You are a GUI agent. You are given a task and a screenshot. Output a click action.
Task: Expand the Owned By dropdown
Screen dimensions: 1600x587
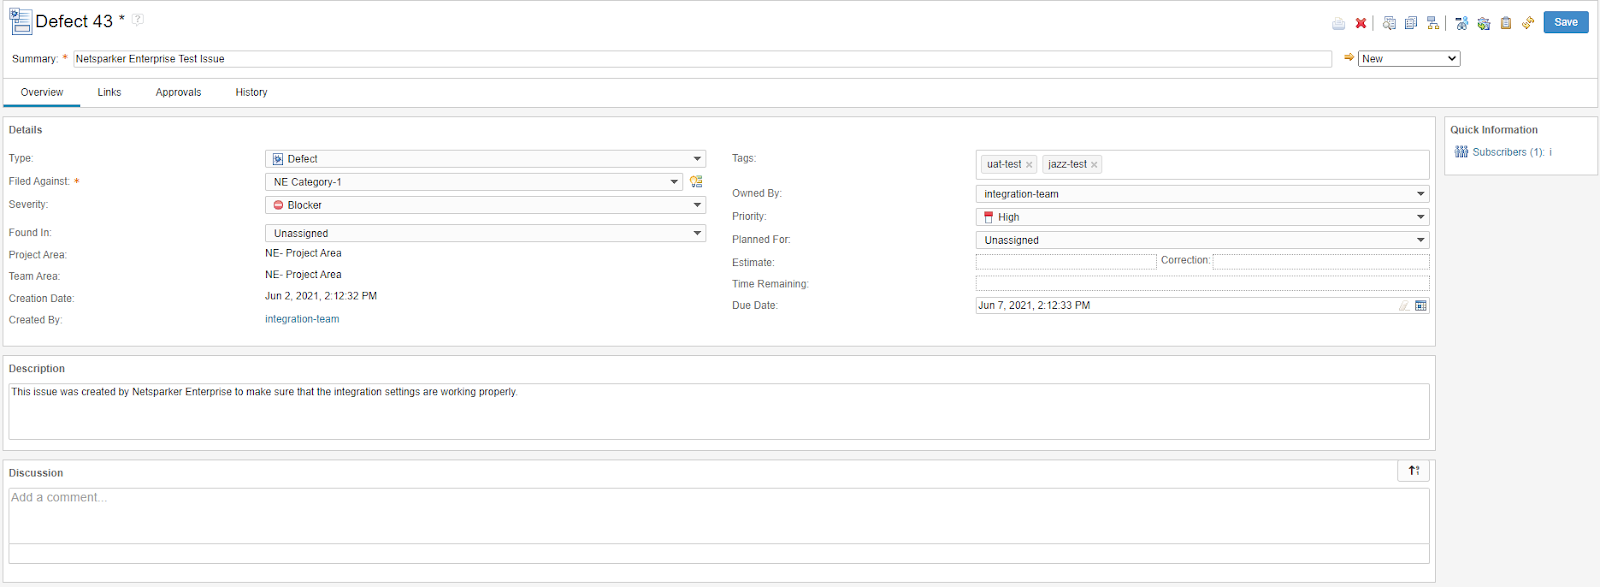pos(1202,194)
